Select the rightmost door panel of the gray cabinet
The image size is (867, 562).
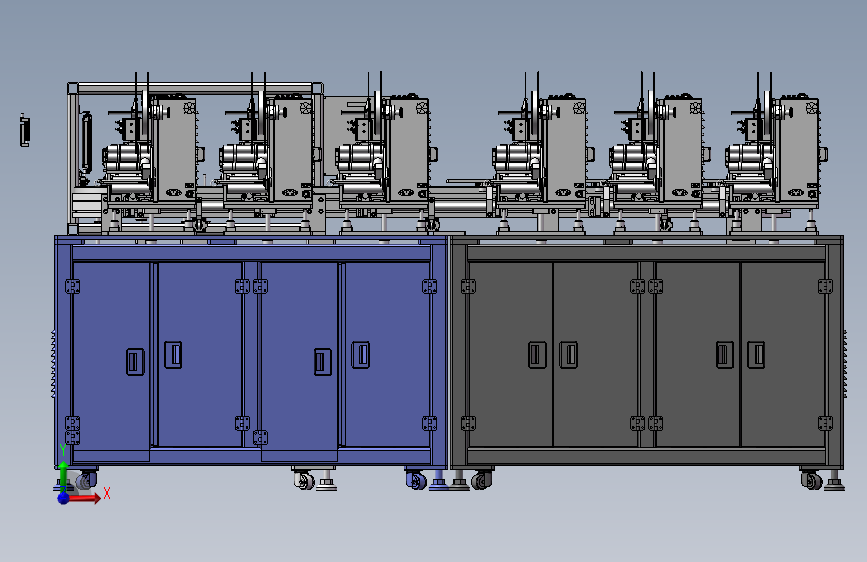point(782,354)
